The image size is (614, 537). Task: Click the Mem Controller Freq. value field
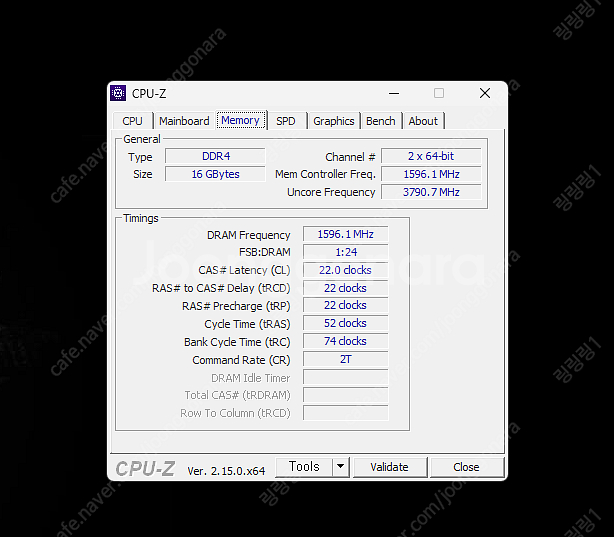click(x=431, y=174)
